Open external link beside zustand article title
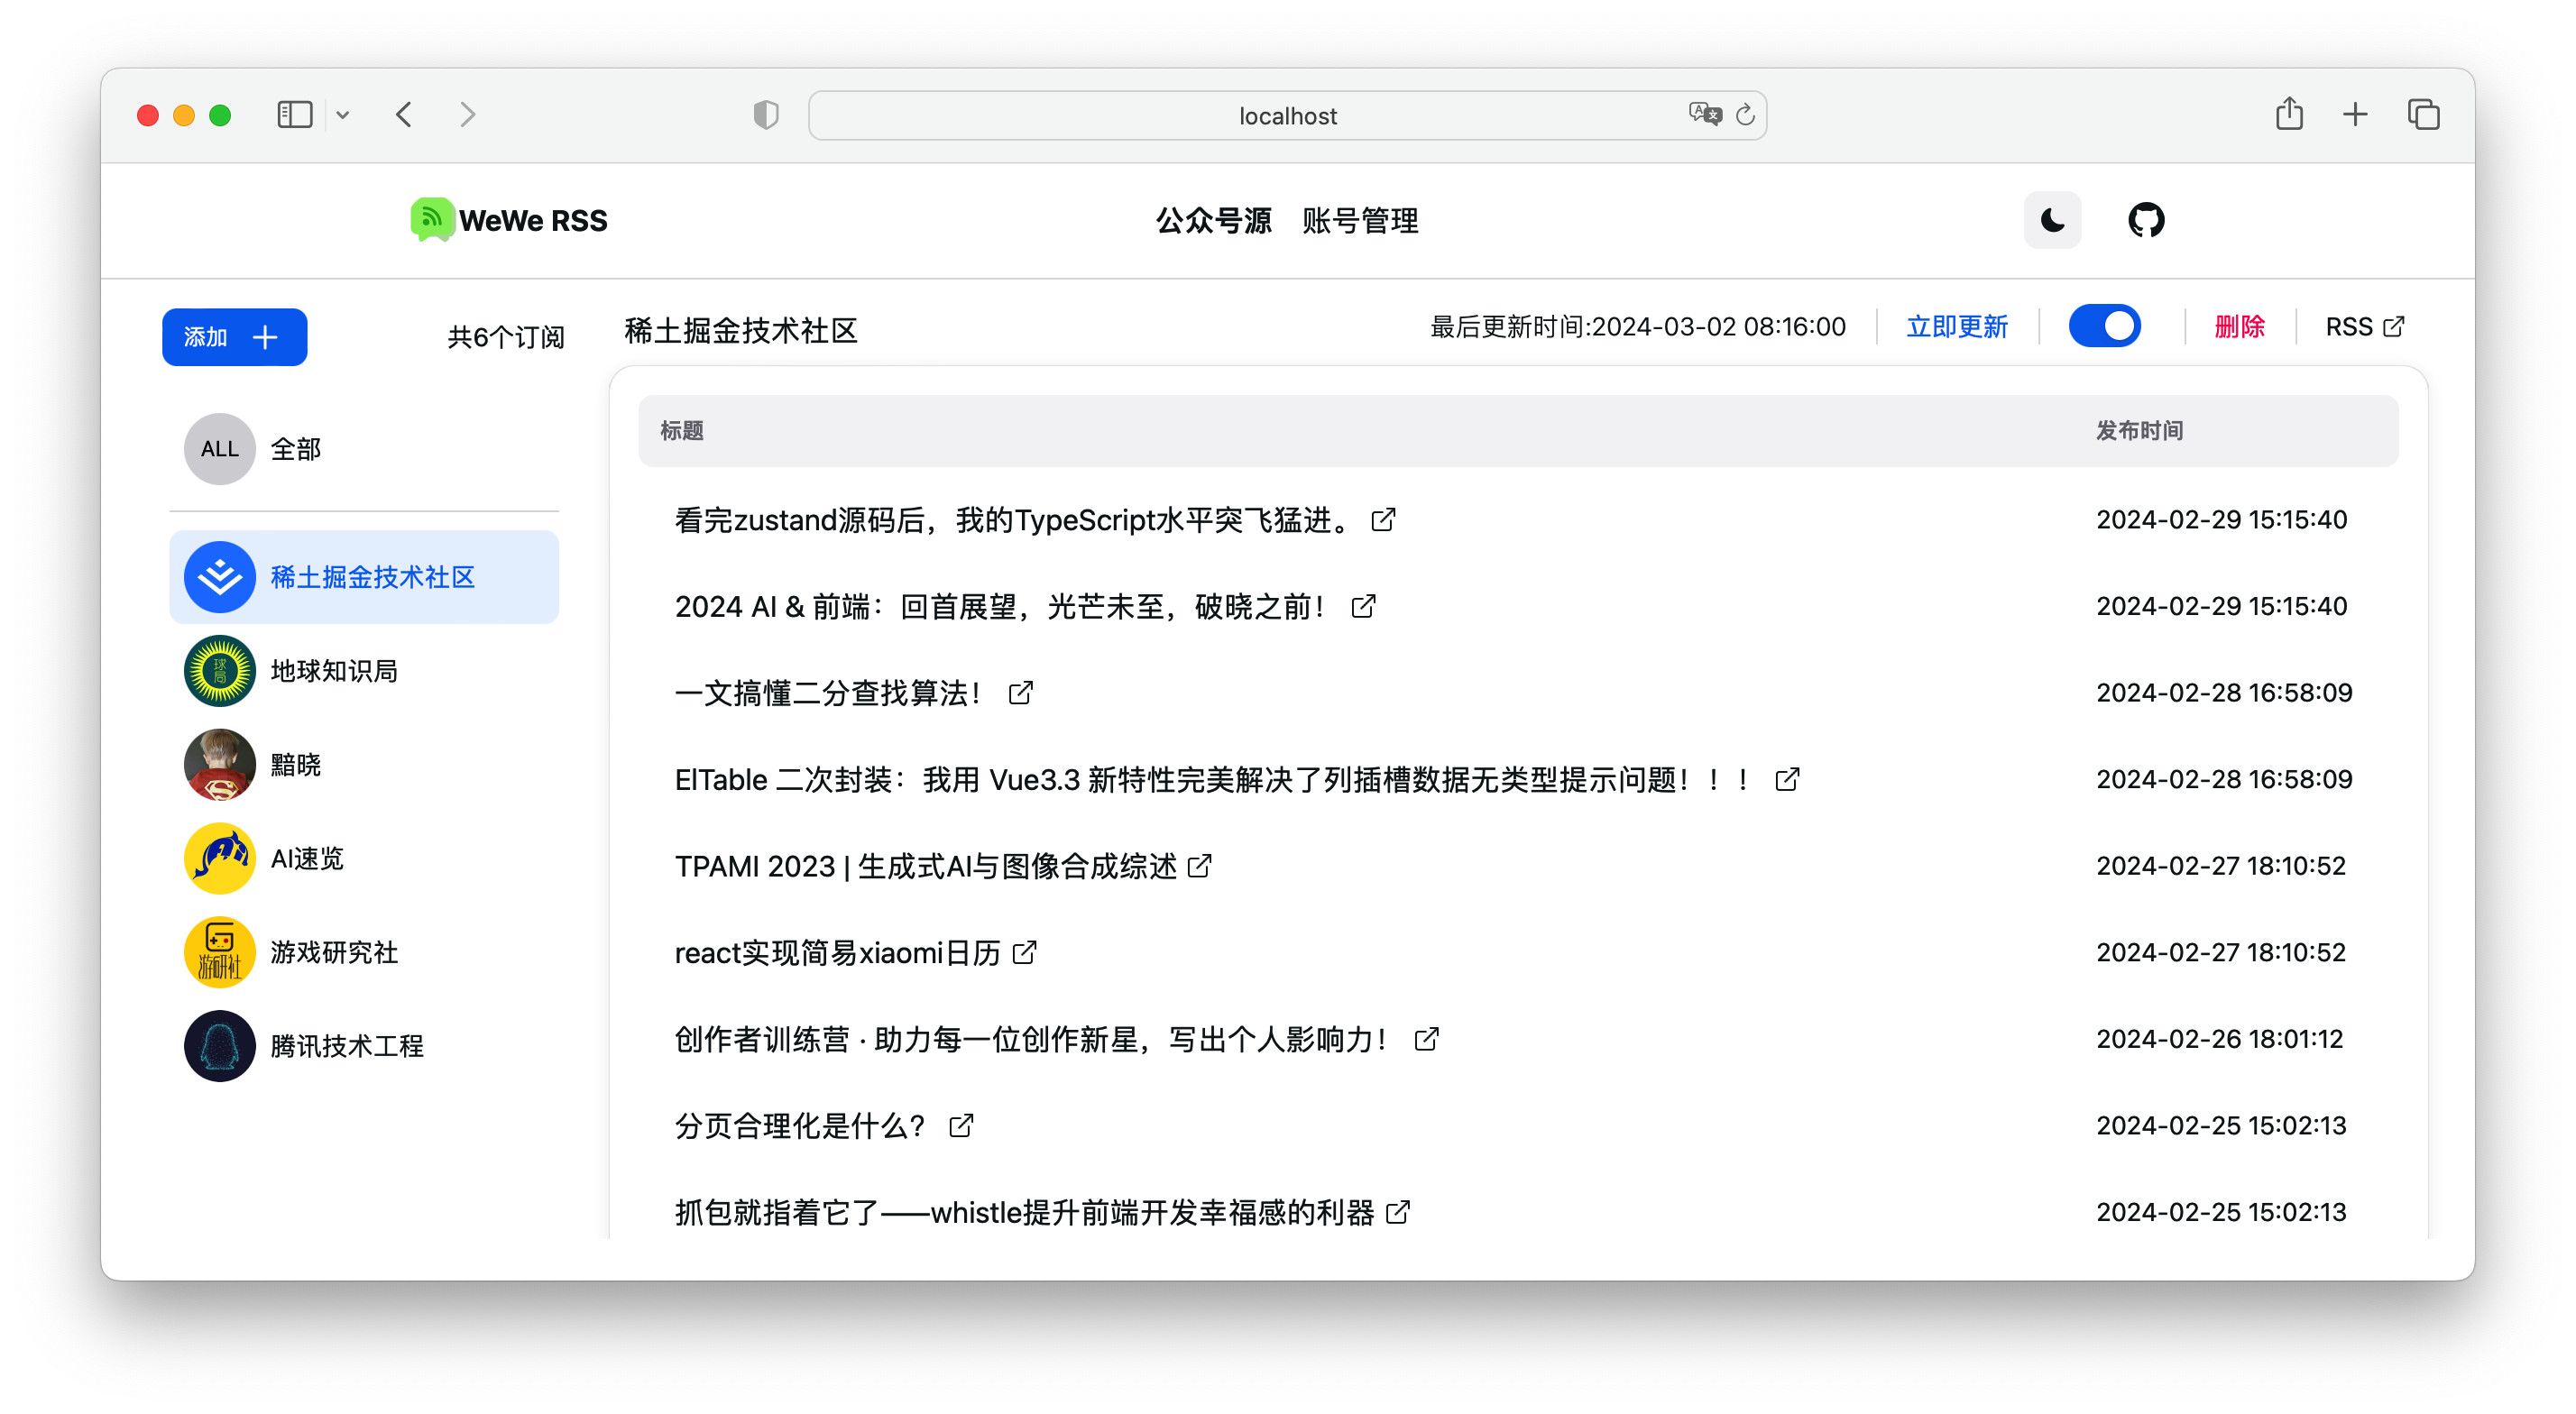This screenshot has height=1414, width=2576. click(1383, 519)
